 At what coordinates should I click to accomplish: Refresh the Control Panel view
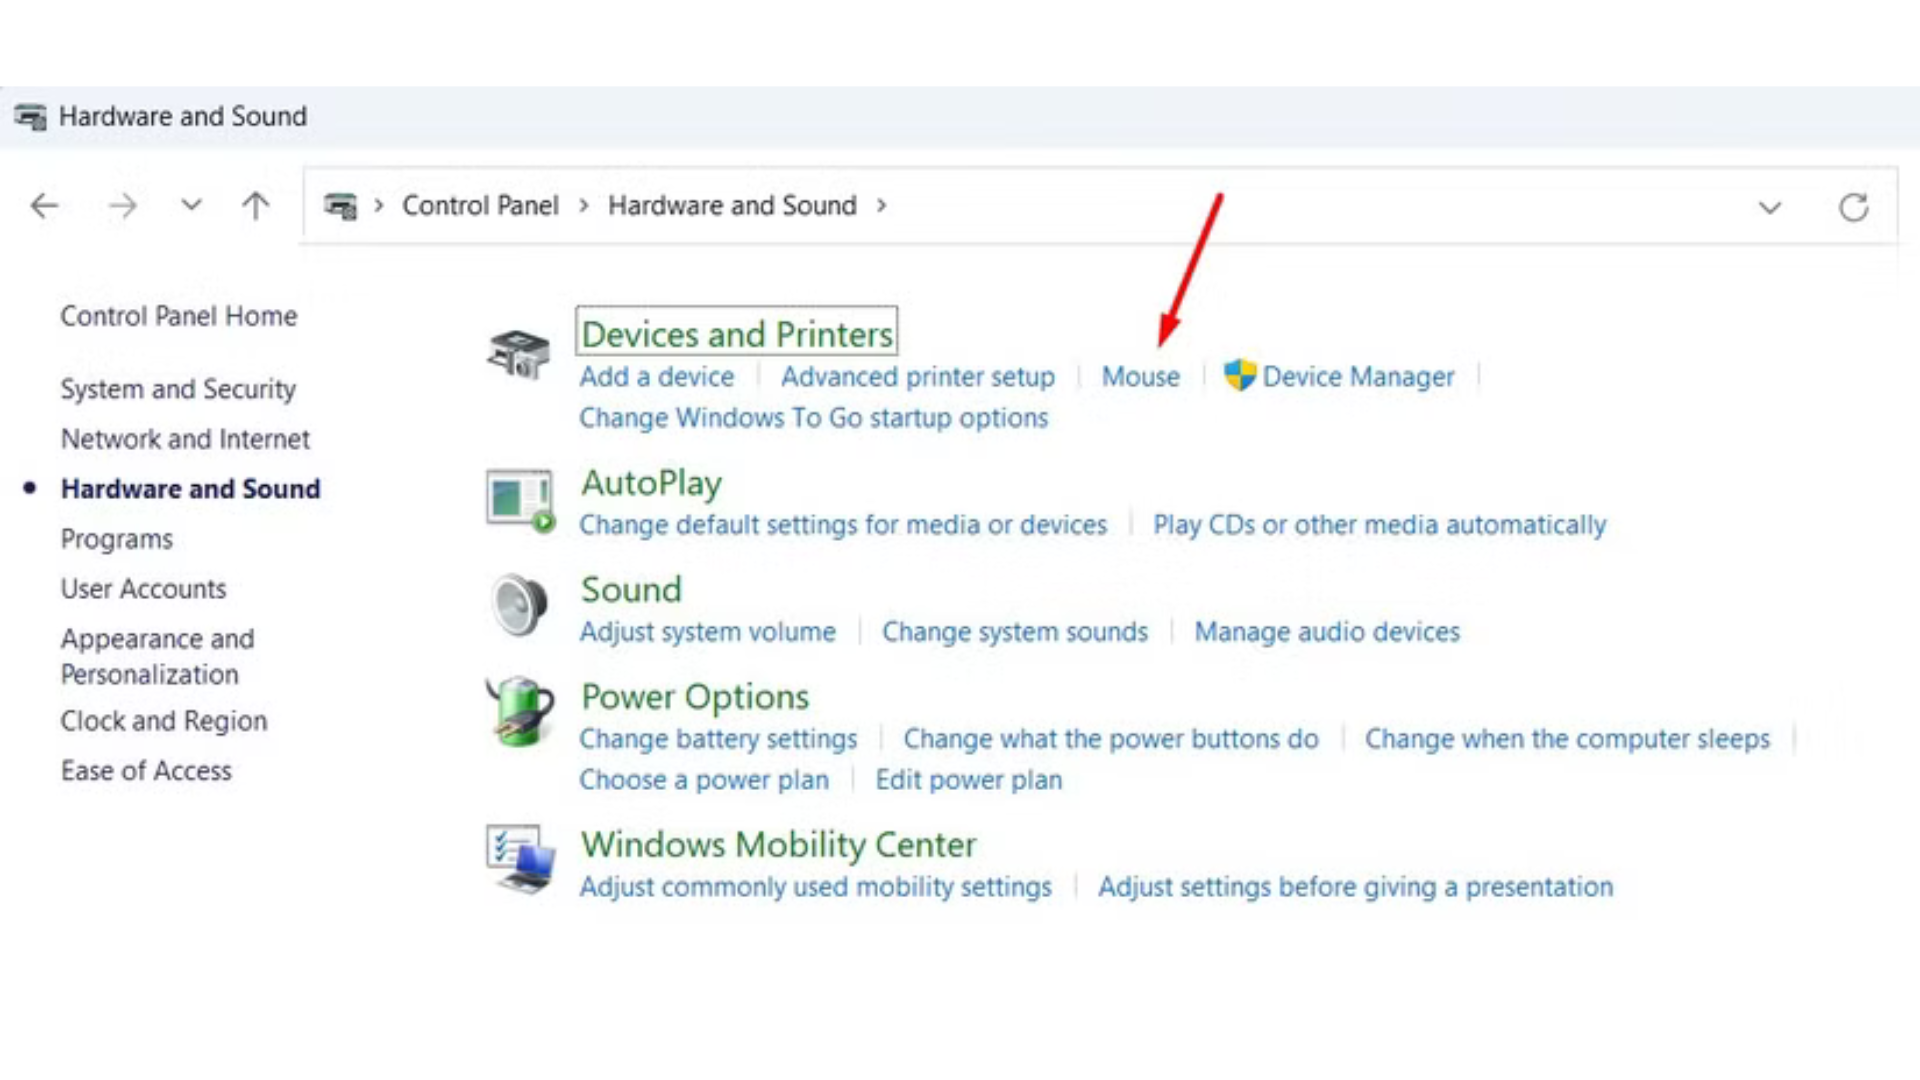[x=1853, y=207]
